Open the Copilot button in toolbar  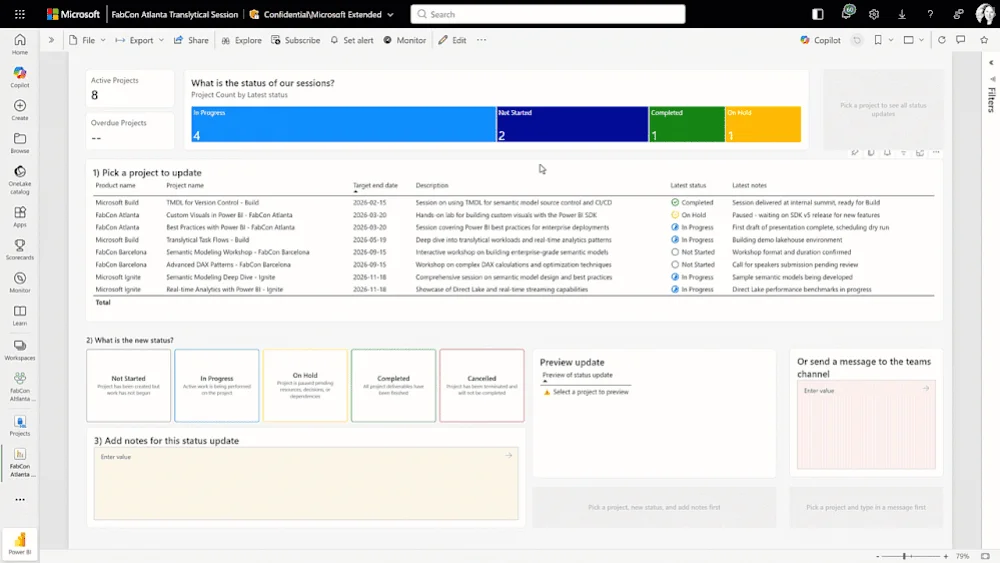click(821, 40)
